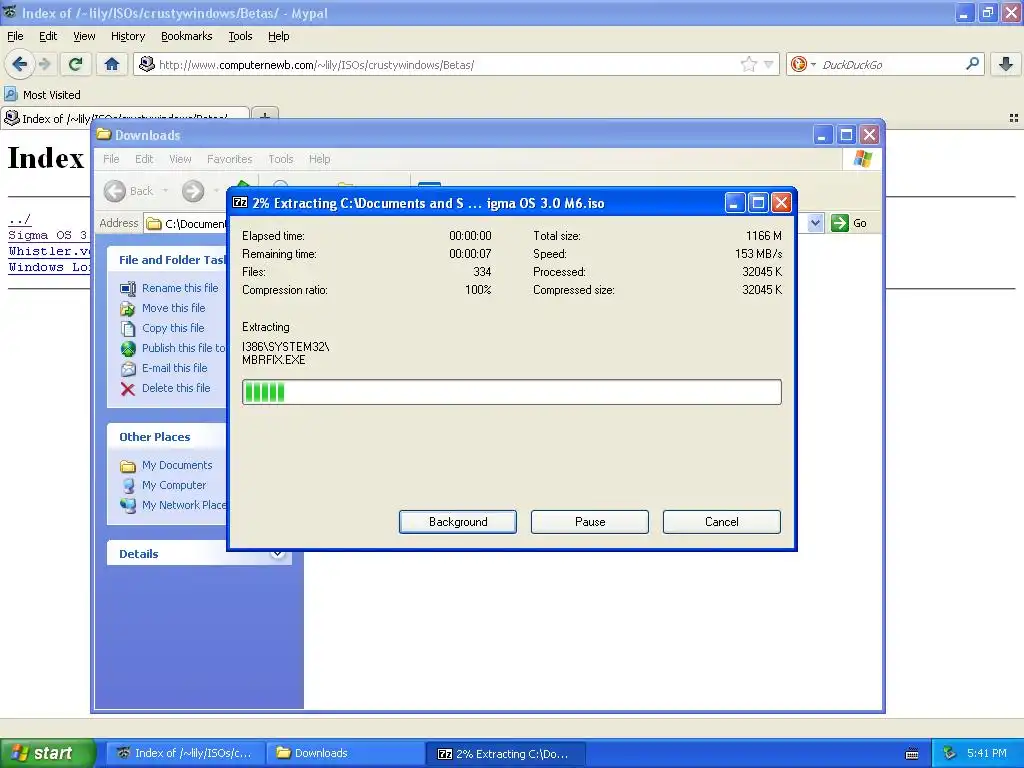
Task: Open the Edit menu in Mypal
Action: click(x=48, y=36)
